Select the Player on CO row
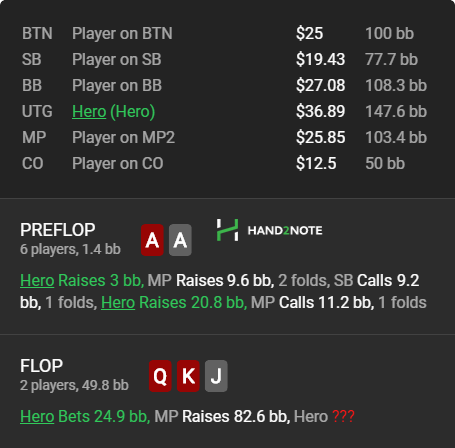The image size is (455, 448). click(224, 163)
